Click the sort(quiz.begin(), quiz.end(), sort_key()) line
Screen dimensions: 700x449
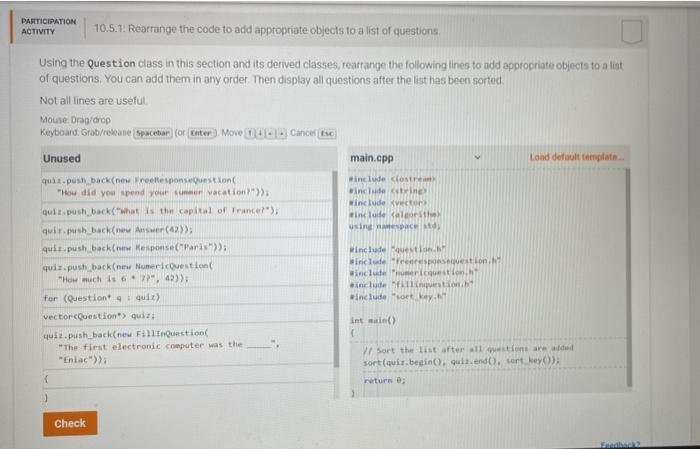click(x=462, y=361)
